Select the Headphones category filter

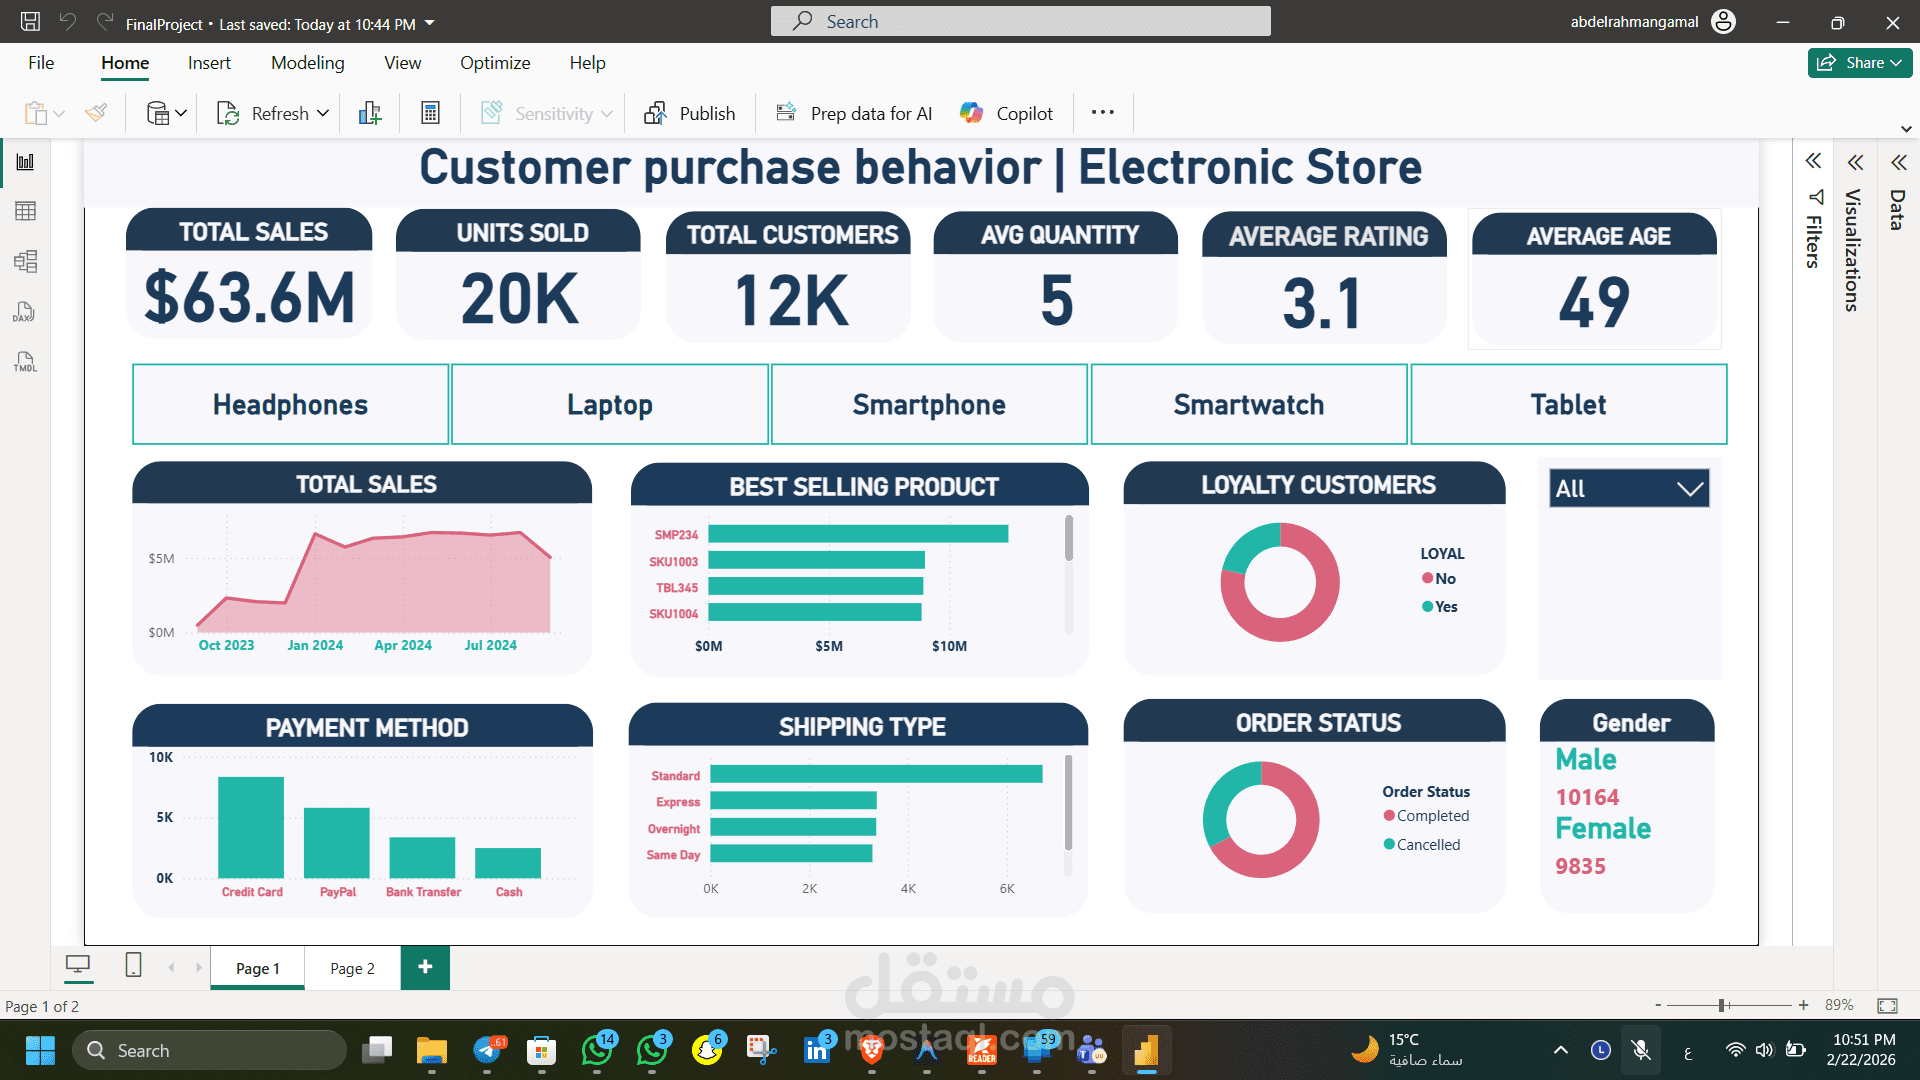[x=290, y=404]
